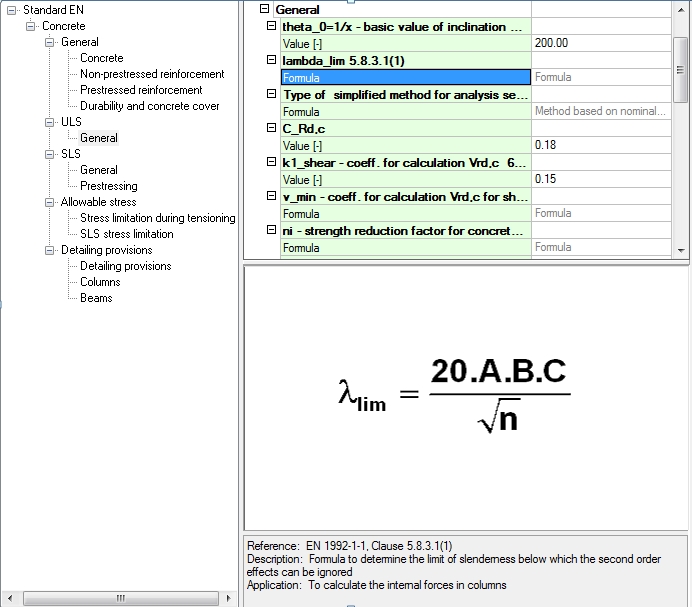Click the lambda_lim 5.8.3.1(1) header
692x607 pixels.
(343, 61)
